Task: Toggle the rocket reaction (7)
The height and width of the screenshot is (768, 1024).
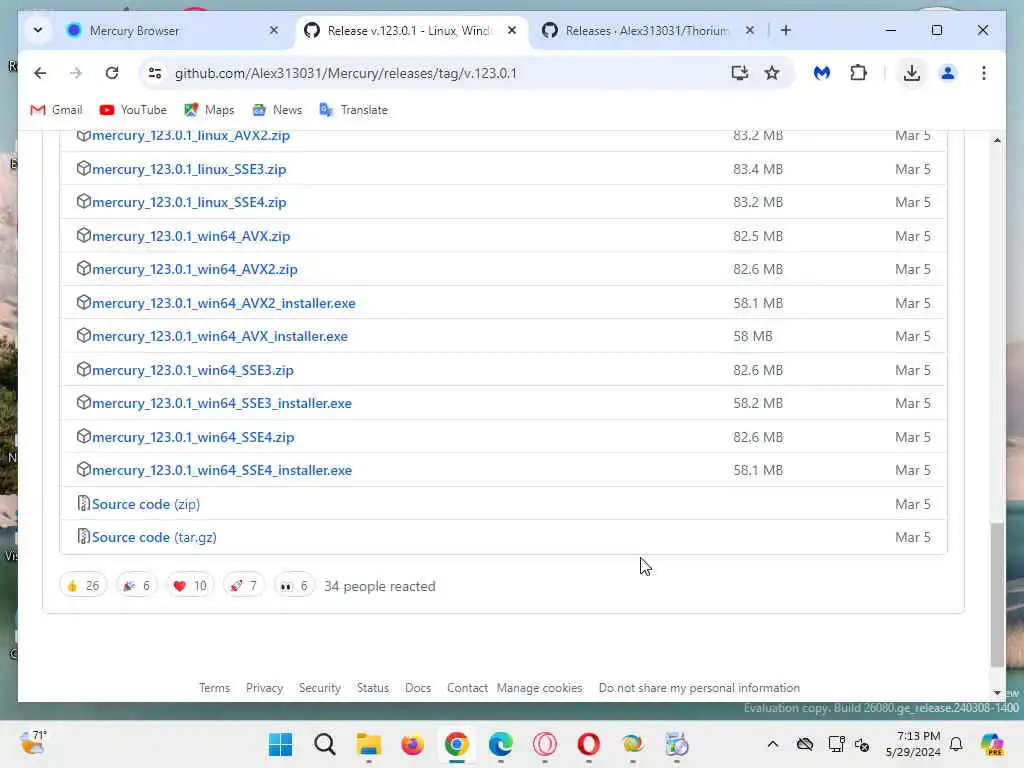Action: click(244, 586)
